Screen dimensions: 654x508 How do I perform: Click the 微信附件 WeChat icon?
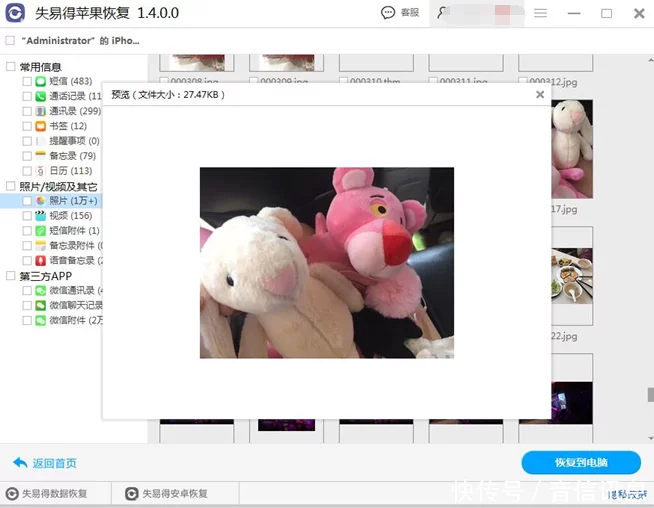pos(40,320)
